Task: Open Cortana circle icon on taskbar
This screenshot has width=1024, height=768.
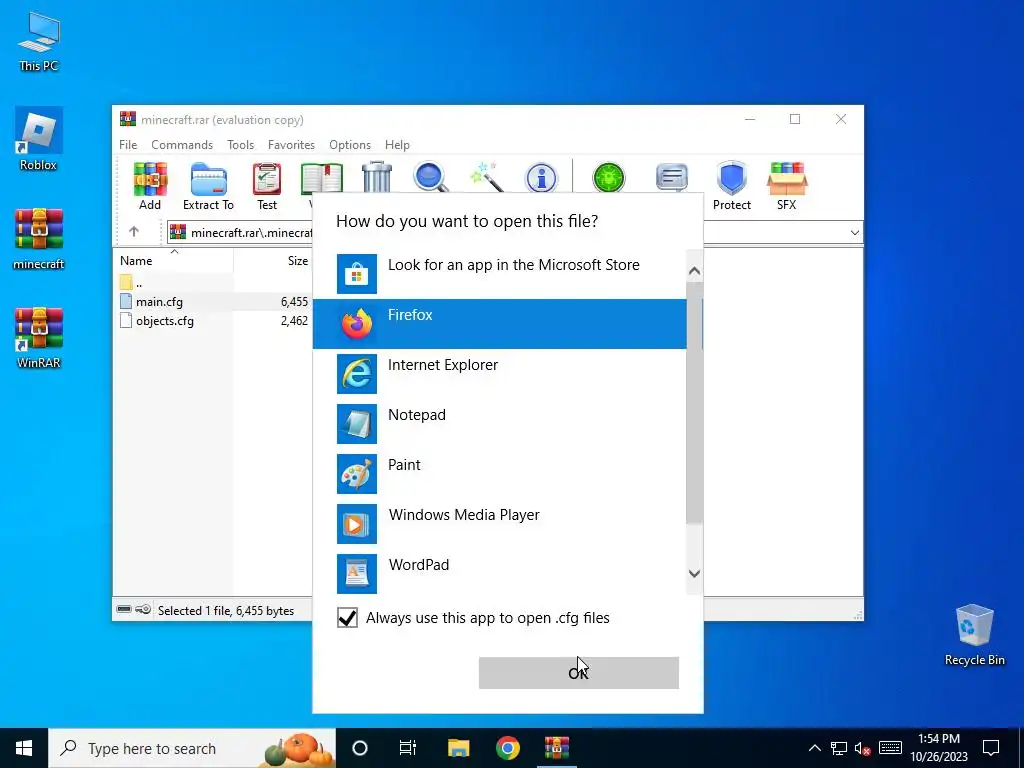Action: (x=359, y=748)
